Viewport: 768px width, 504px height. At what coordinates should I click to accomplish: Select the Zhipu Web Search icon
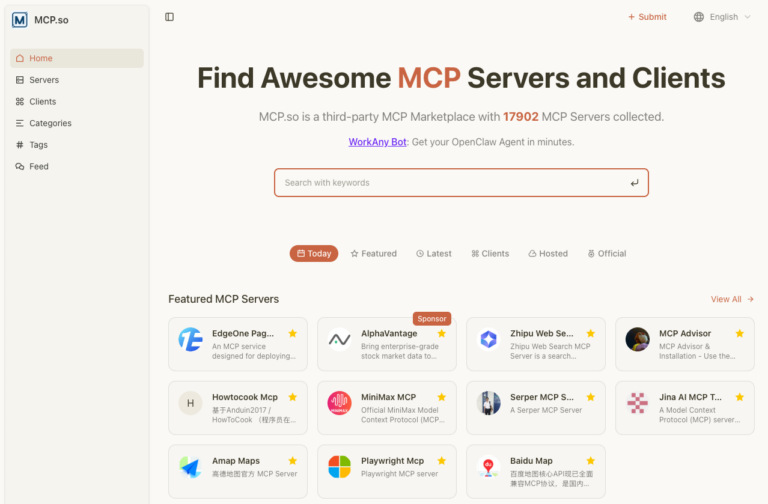(488, 339)
